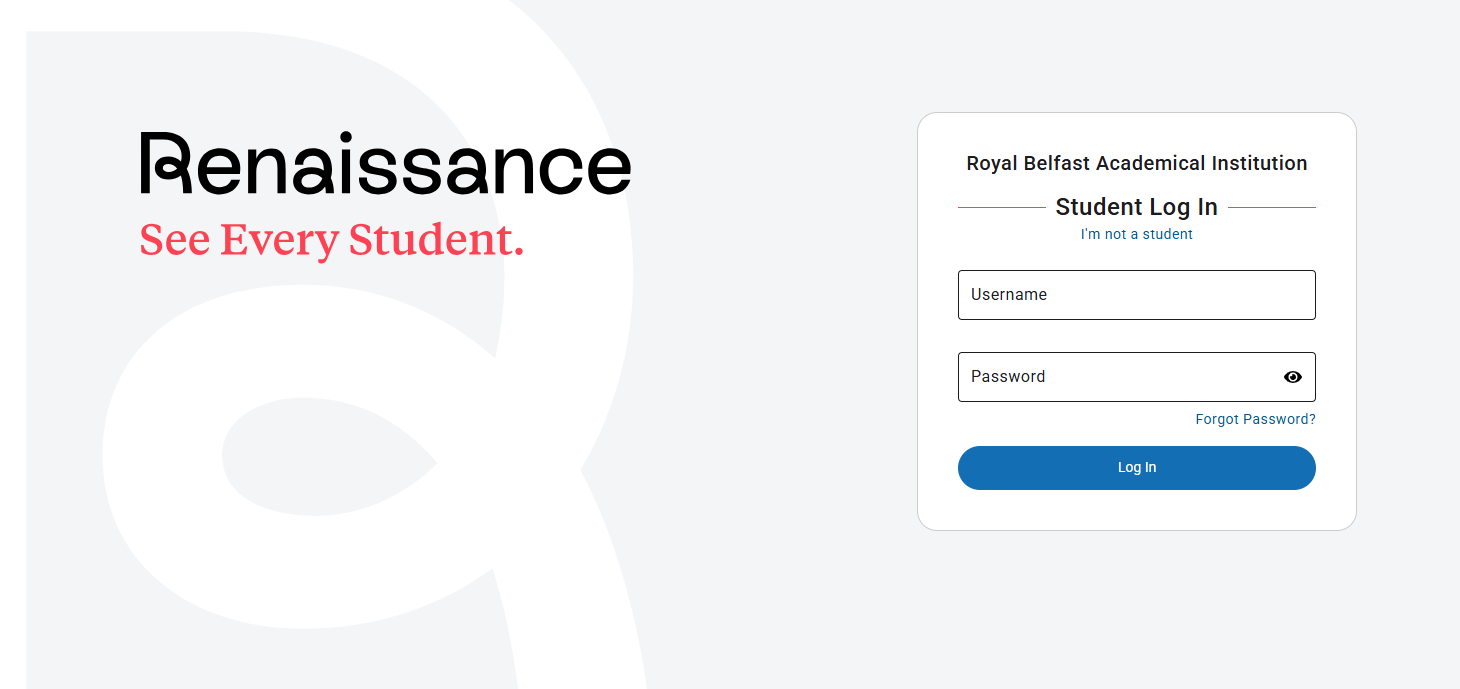1460x689 pixels.
Task: Click the Student Log In heading
Action: point(1136,207)
